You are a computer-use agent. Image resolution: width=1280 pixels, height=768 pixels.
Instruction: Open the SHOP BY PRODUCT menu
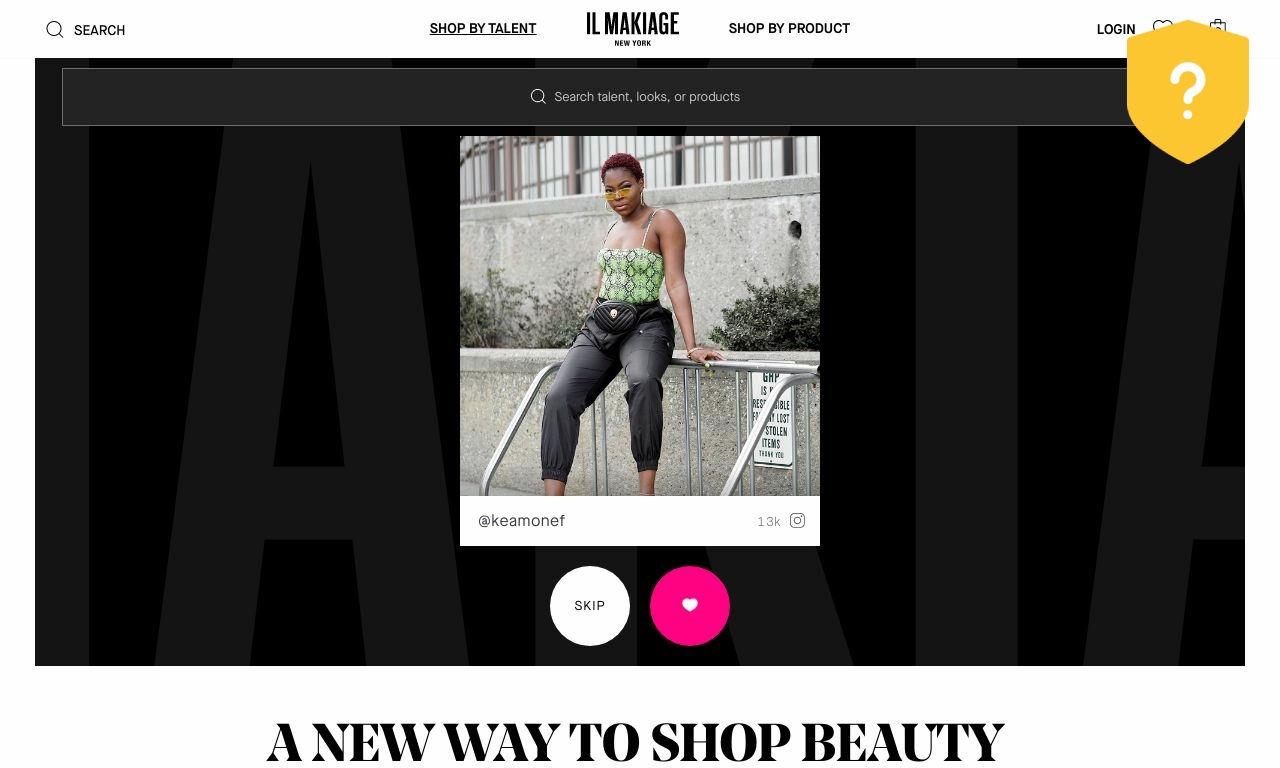789,28
